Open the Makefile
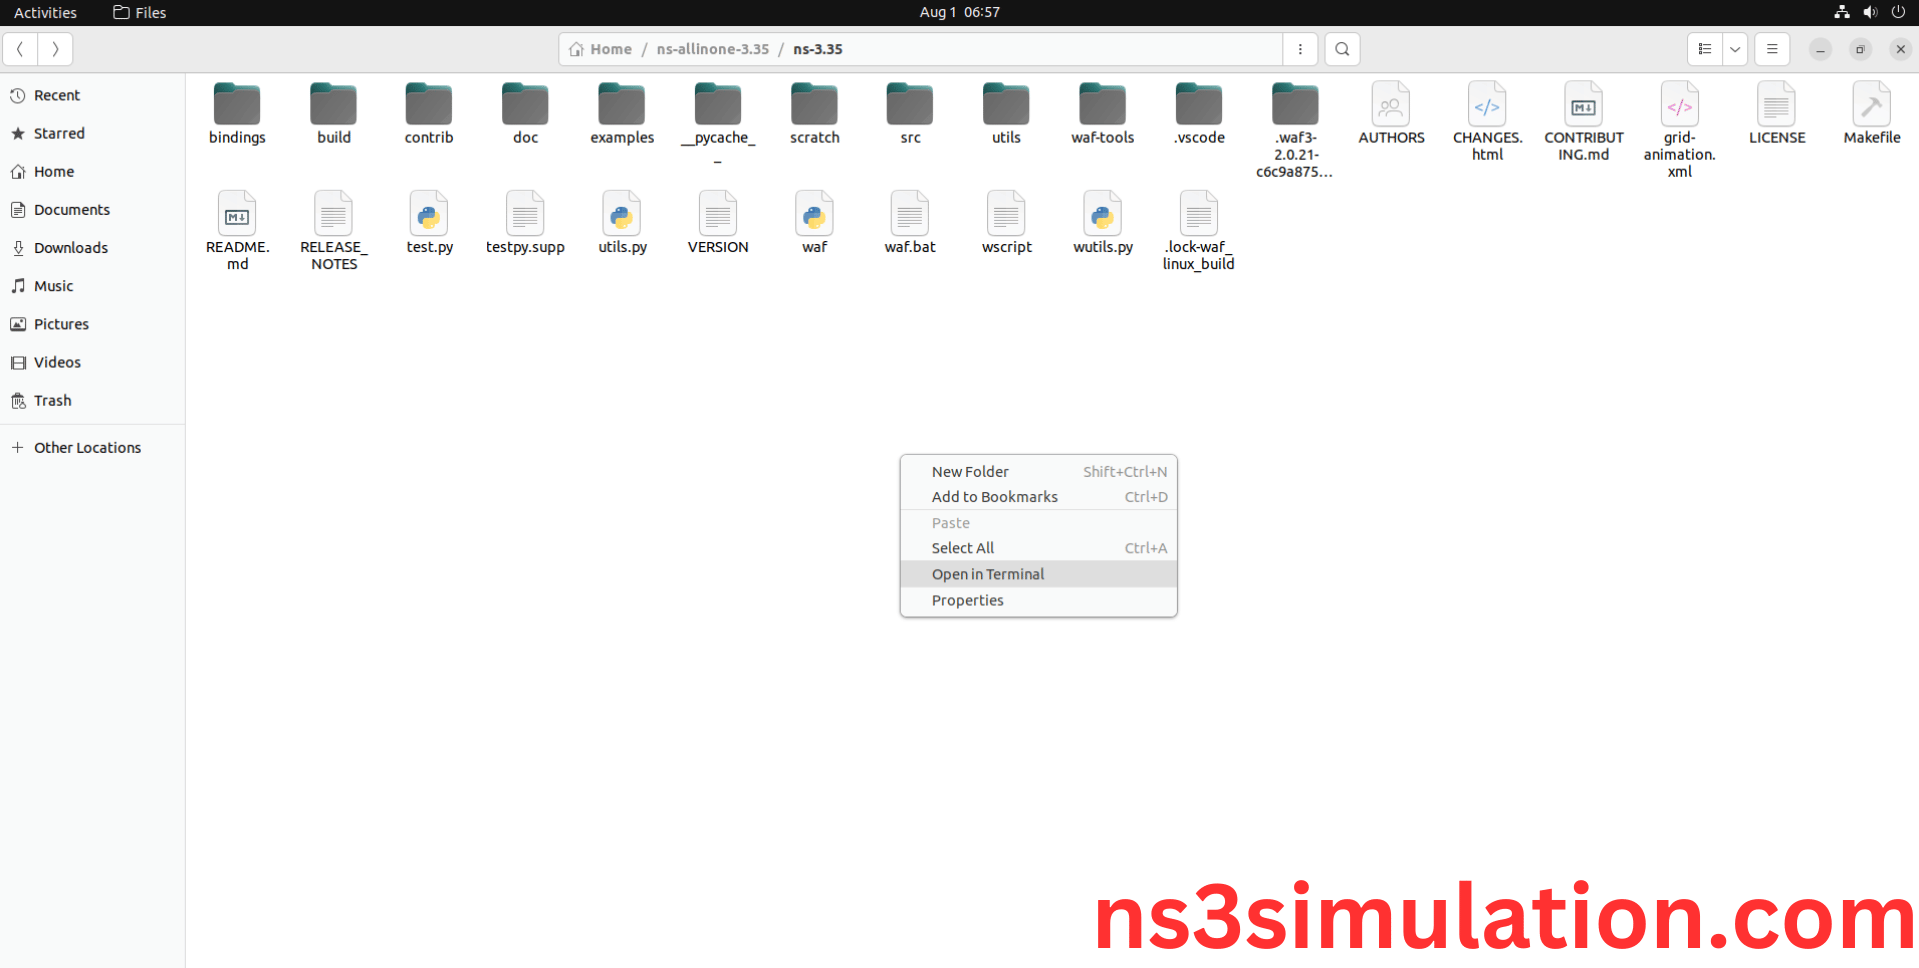Screen dimensions: 1919x968 (x=1871, y=110)
